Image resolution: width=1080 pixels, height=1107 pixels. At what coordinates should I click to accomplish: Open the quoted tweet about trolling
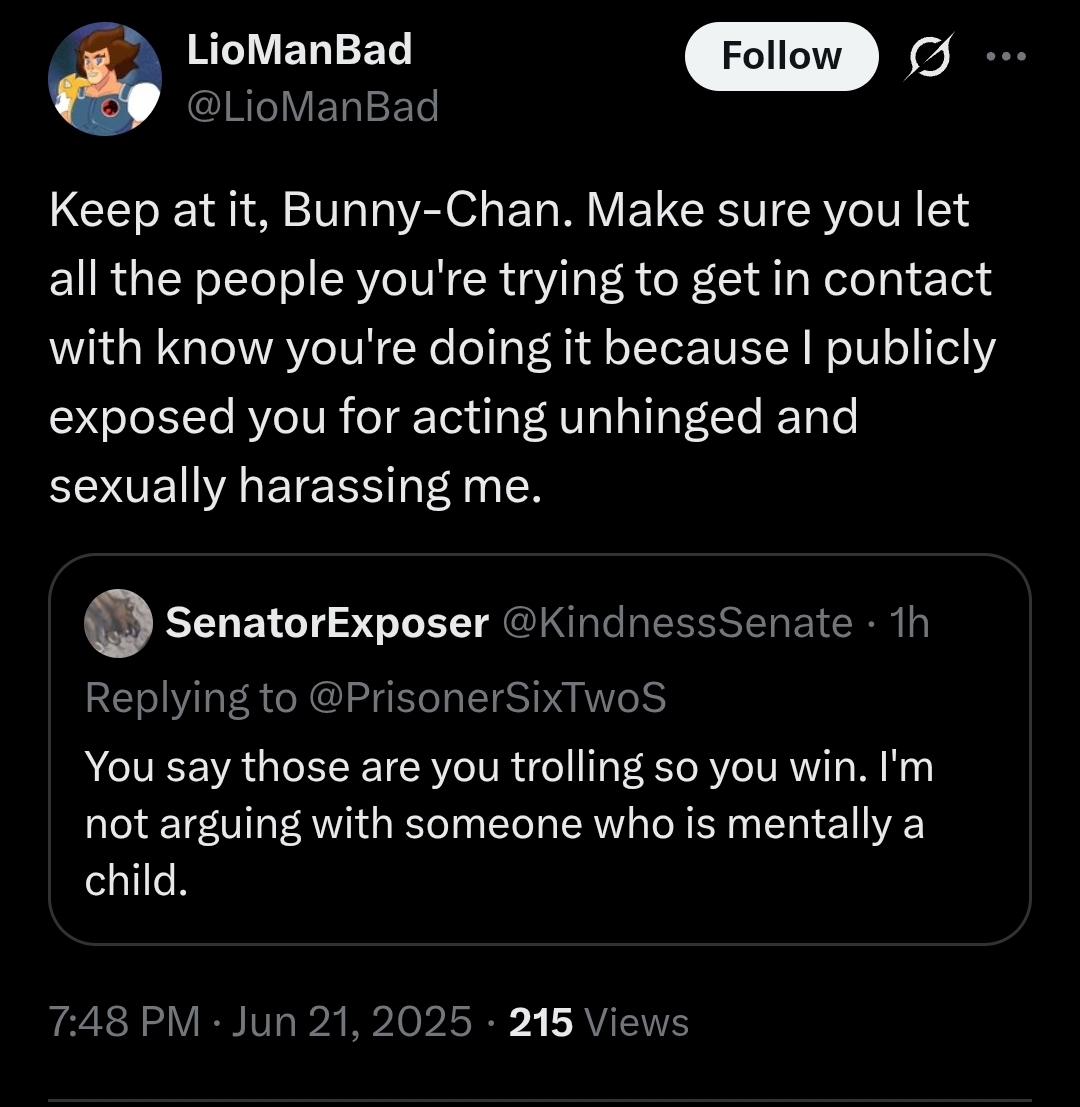(539, 749)
